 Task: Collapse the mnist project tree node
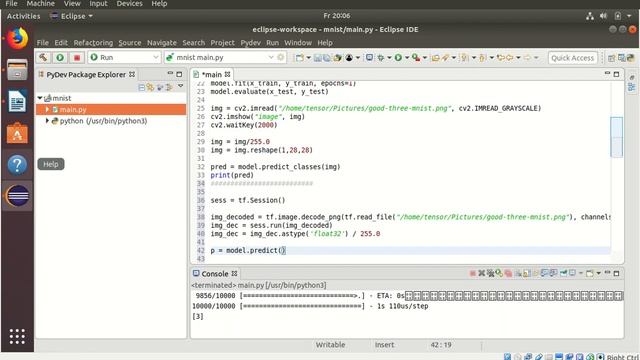40,98
